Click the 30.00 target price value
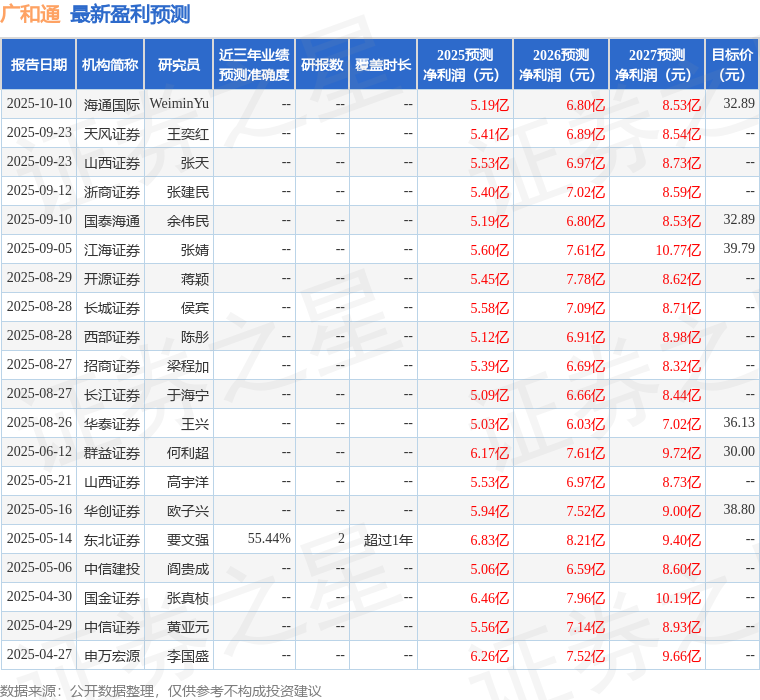This screenshot has height=700, width=760. click(739, 451)
